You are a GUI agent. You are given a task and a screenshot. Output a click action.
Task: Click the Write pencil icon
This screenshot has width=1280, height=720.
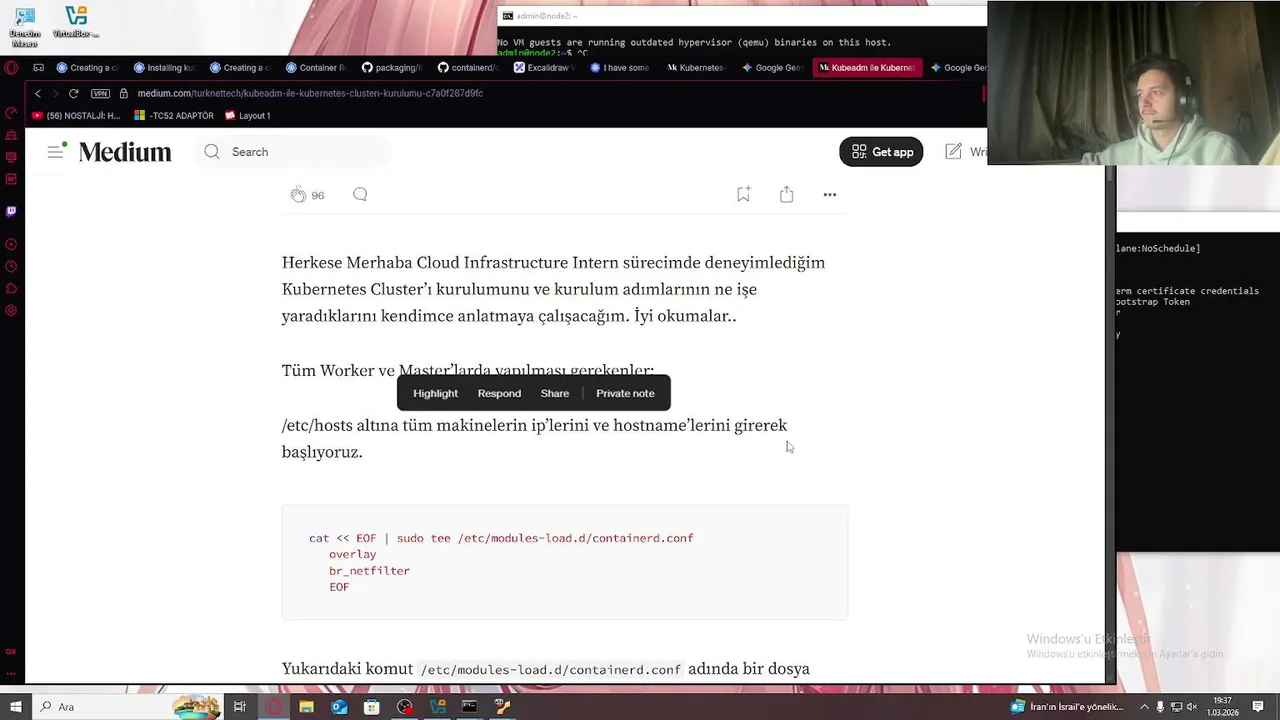(954, 152)
